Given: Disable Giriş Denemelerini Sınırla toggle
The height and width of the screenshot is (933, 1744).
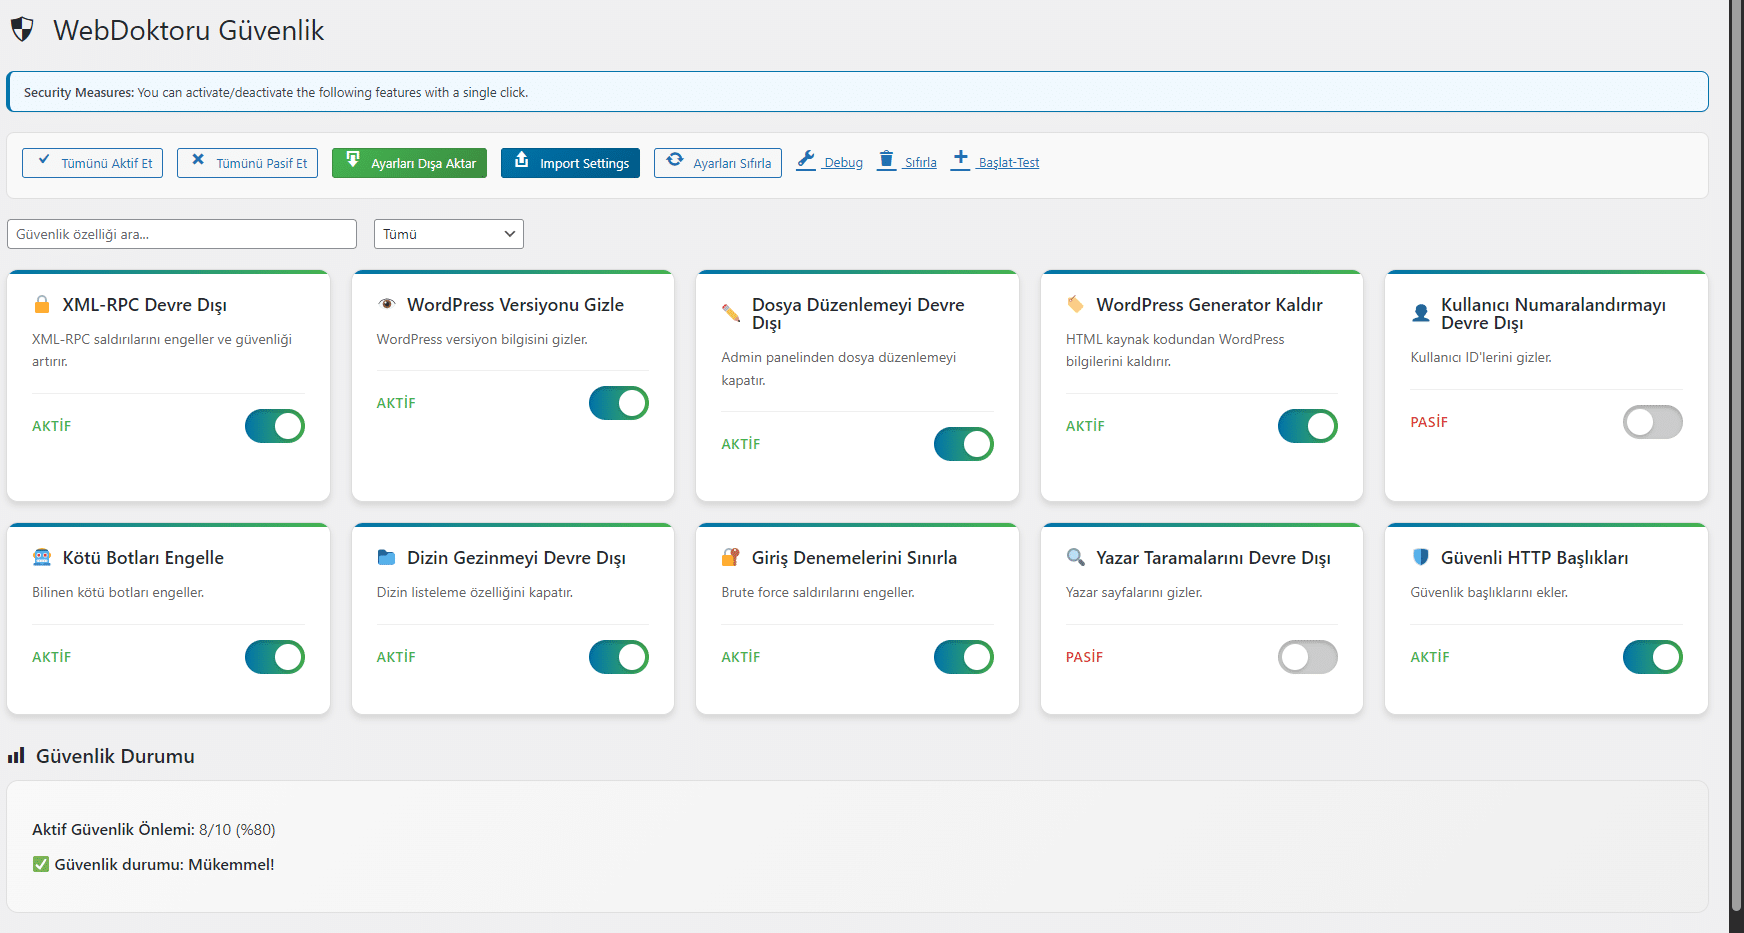Looking at the screenshot, I should coord(964,657).
